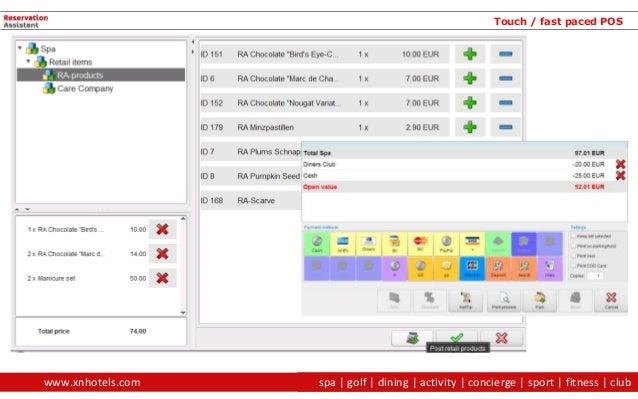The width and height of the screenshot is (638, 399).
Task: Click the green plus for RA Minzpastillen
Action: 470,127
